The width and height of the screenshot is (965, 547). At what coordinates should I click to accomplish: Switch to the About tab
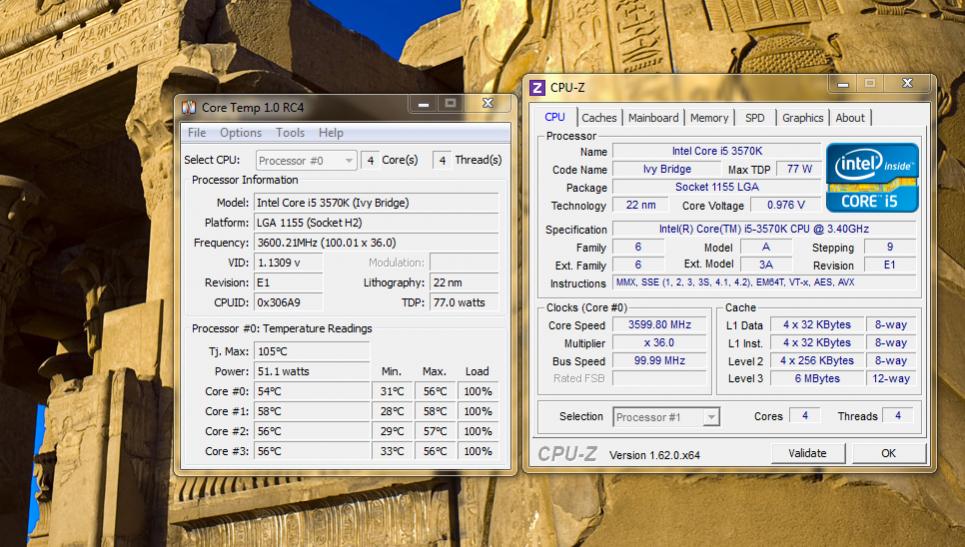pyautogui.click(x=850, y=118)
